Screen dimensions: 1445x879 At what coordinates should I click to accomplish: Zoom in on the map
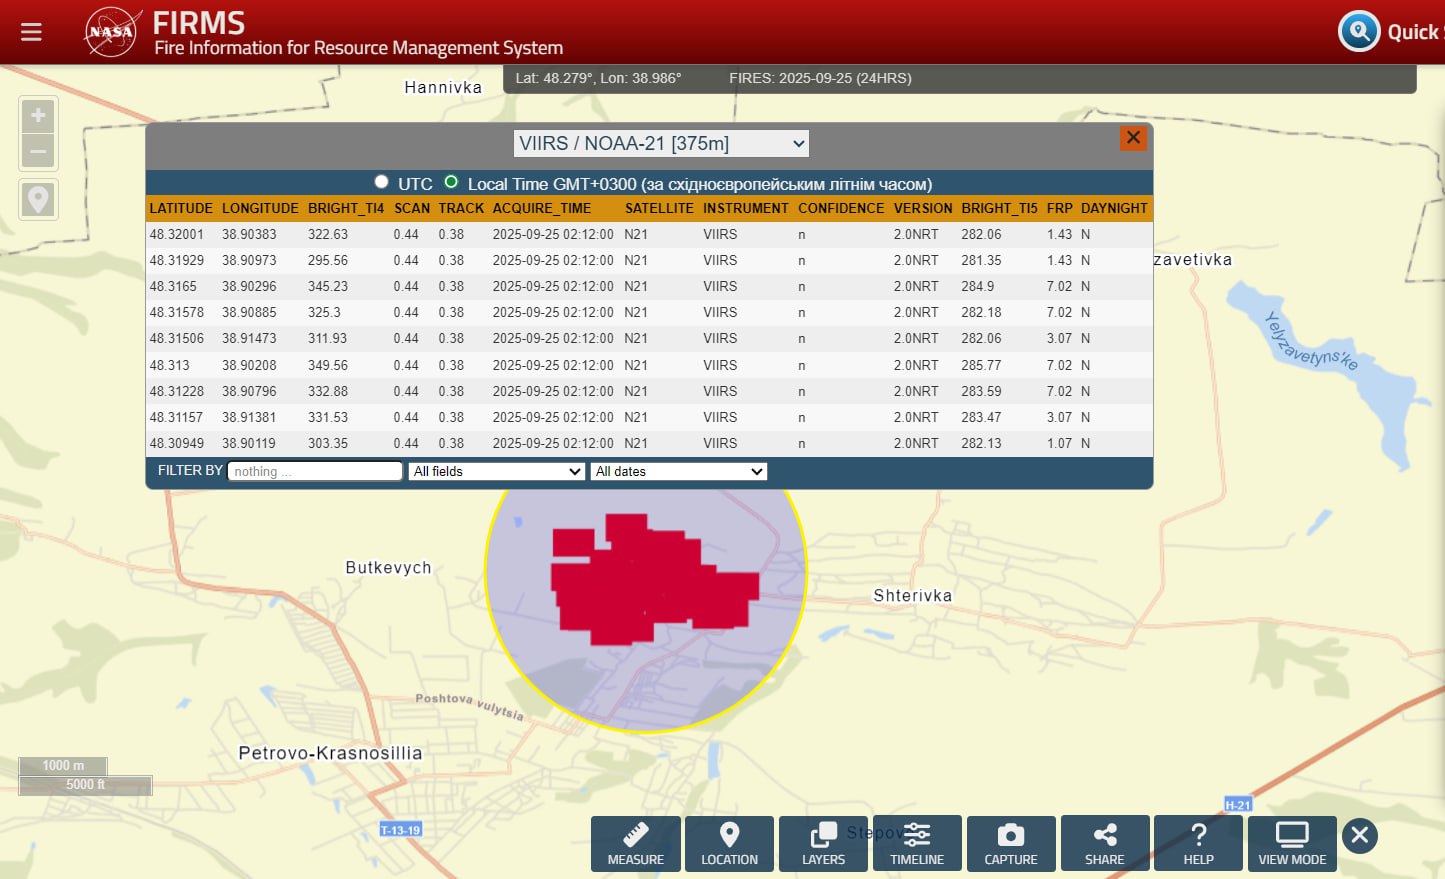coord(38,116)
